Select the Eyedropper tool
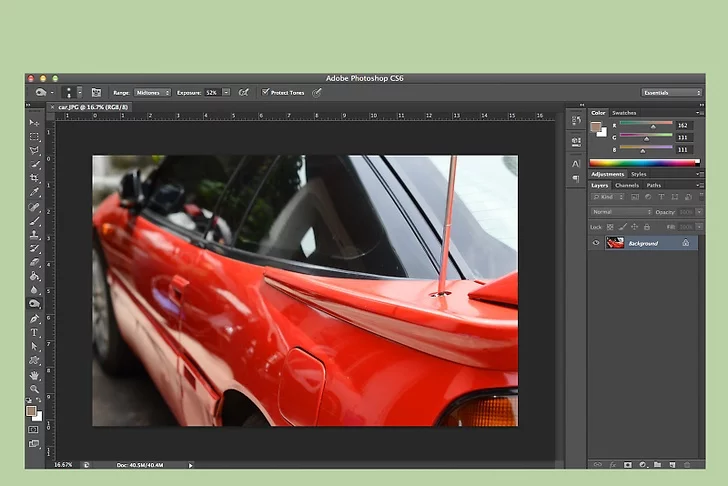The height and width of the screenshot is (486, 728). point(34,192)
